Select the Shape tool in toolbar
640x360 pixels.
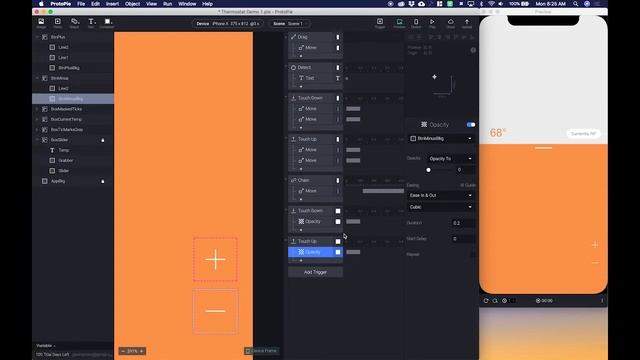pyautogui.click(x=74, y=23)
